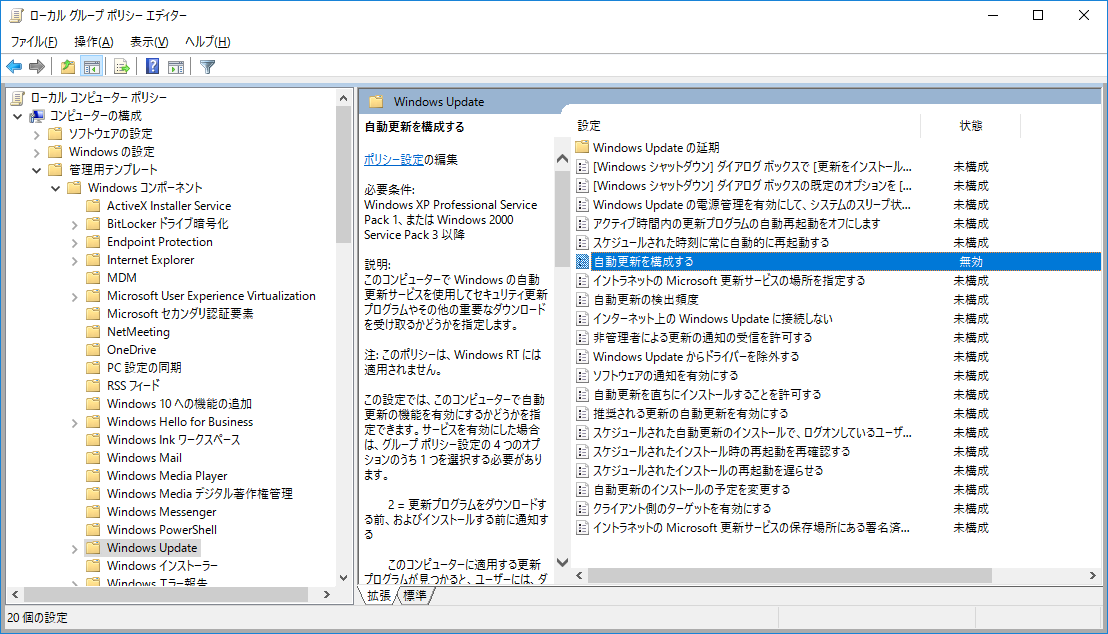Click the tree pane vertical scrollbar down arrow
The height and width of the screenshot is (634, 1108).
[x=343, y=577]
